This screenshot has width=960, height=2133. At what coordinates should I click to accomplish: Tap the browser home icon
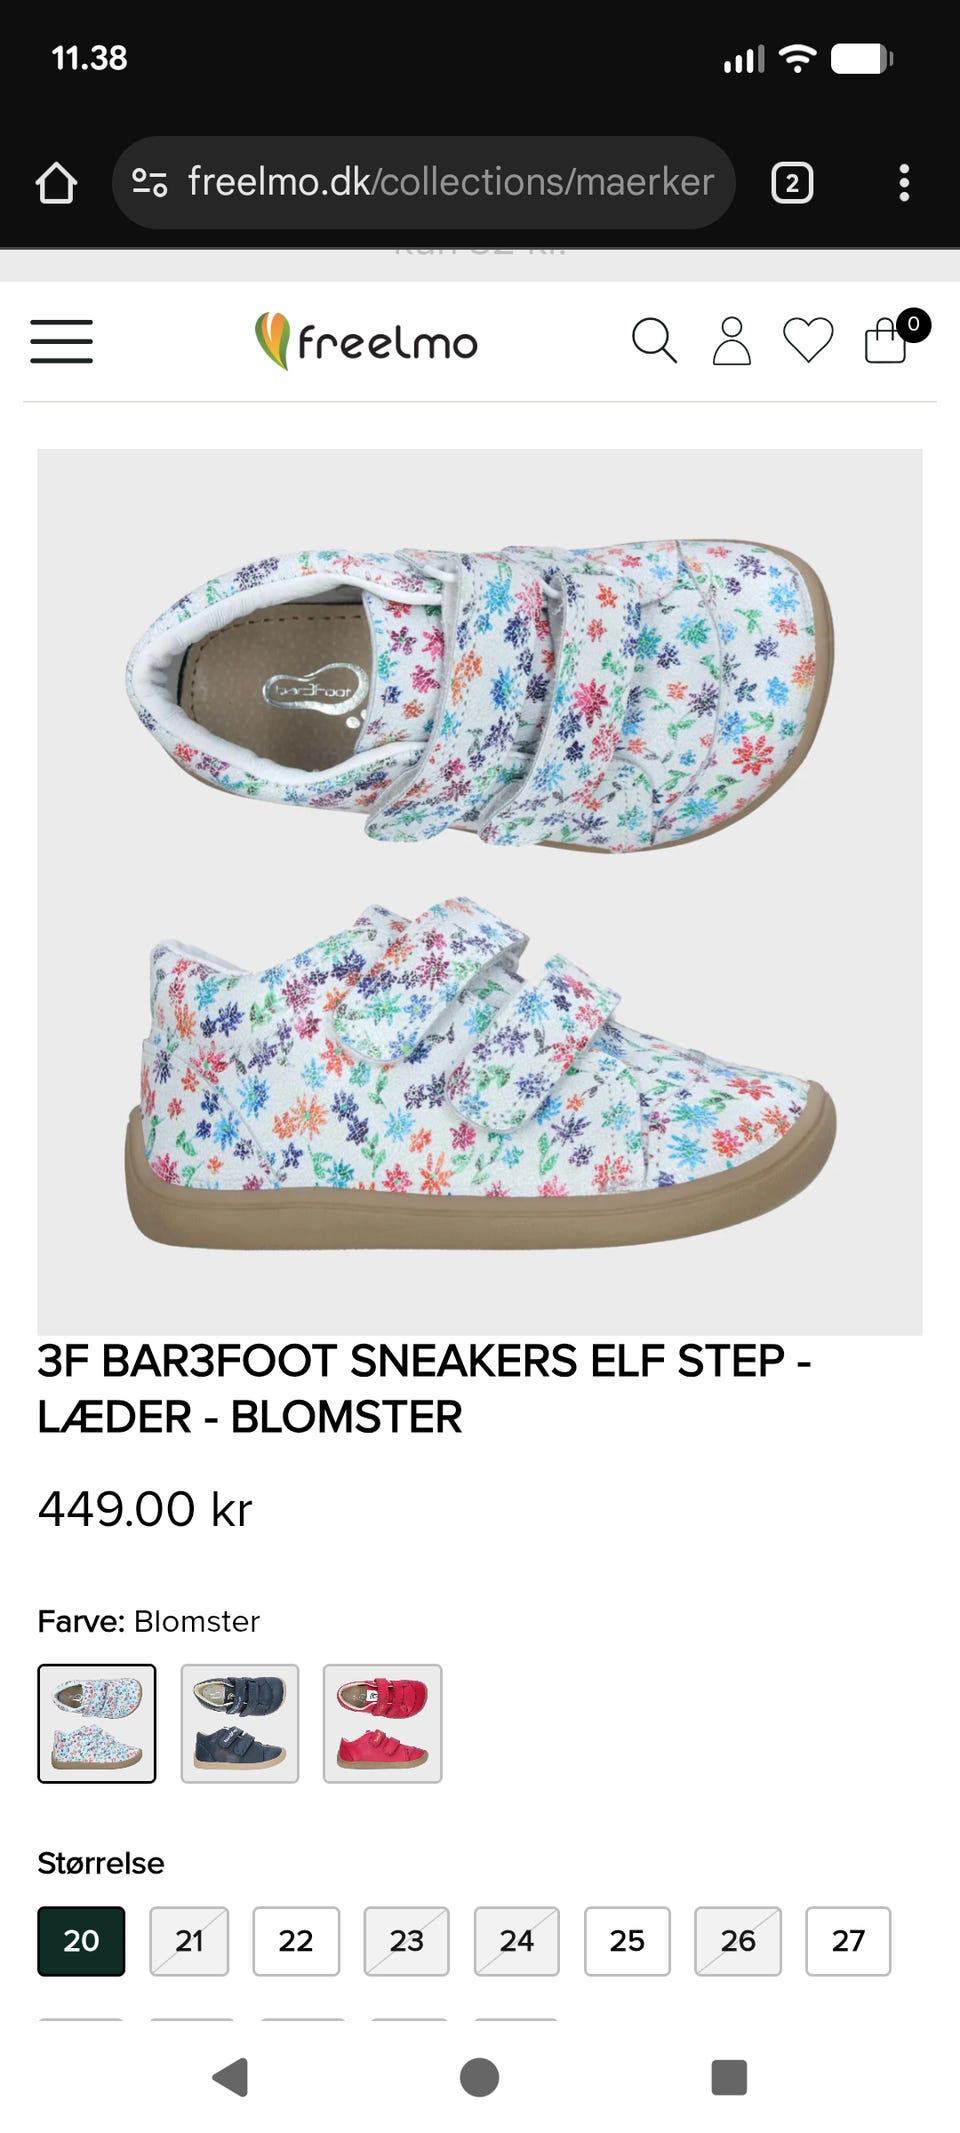[56, 183]
